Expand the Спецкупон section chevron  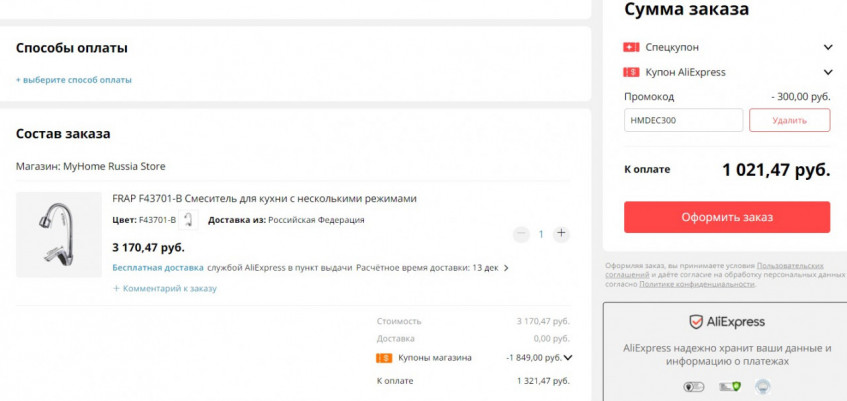click(828, 48)
